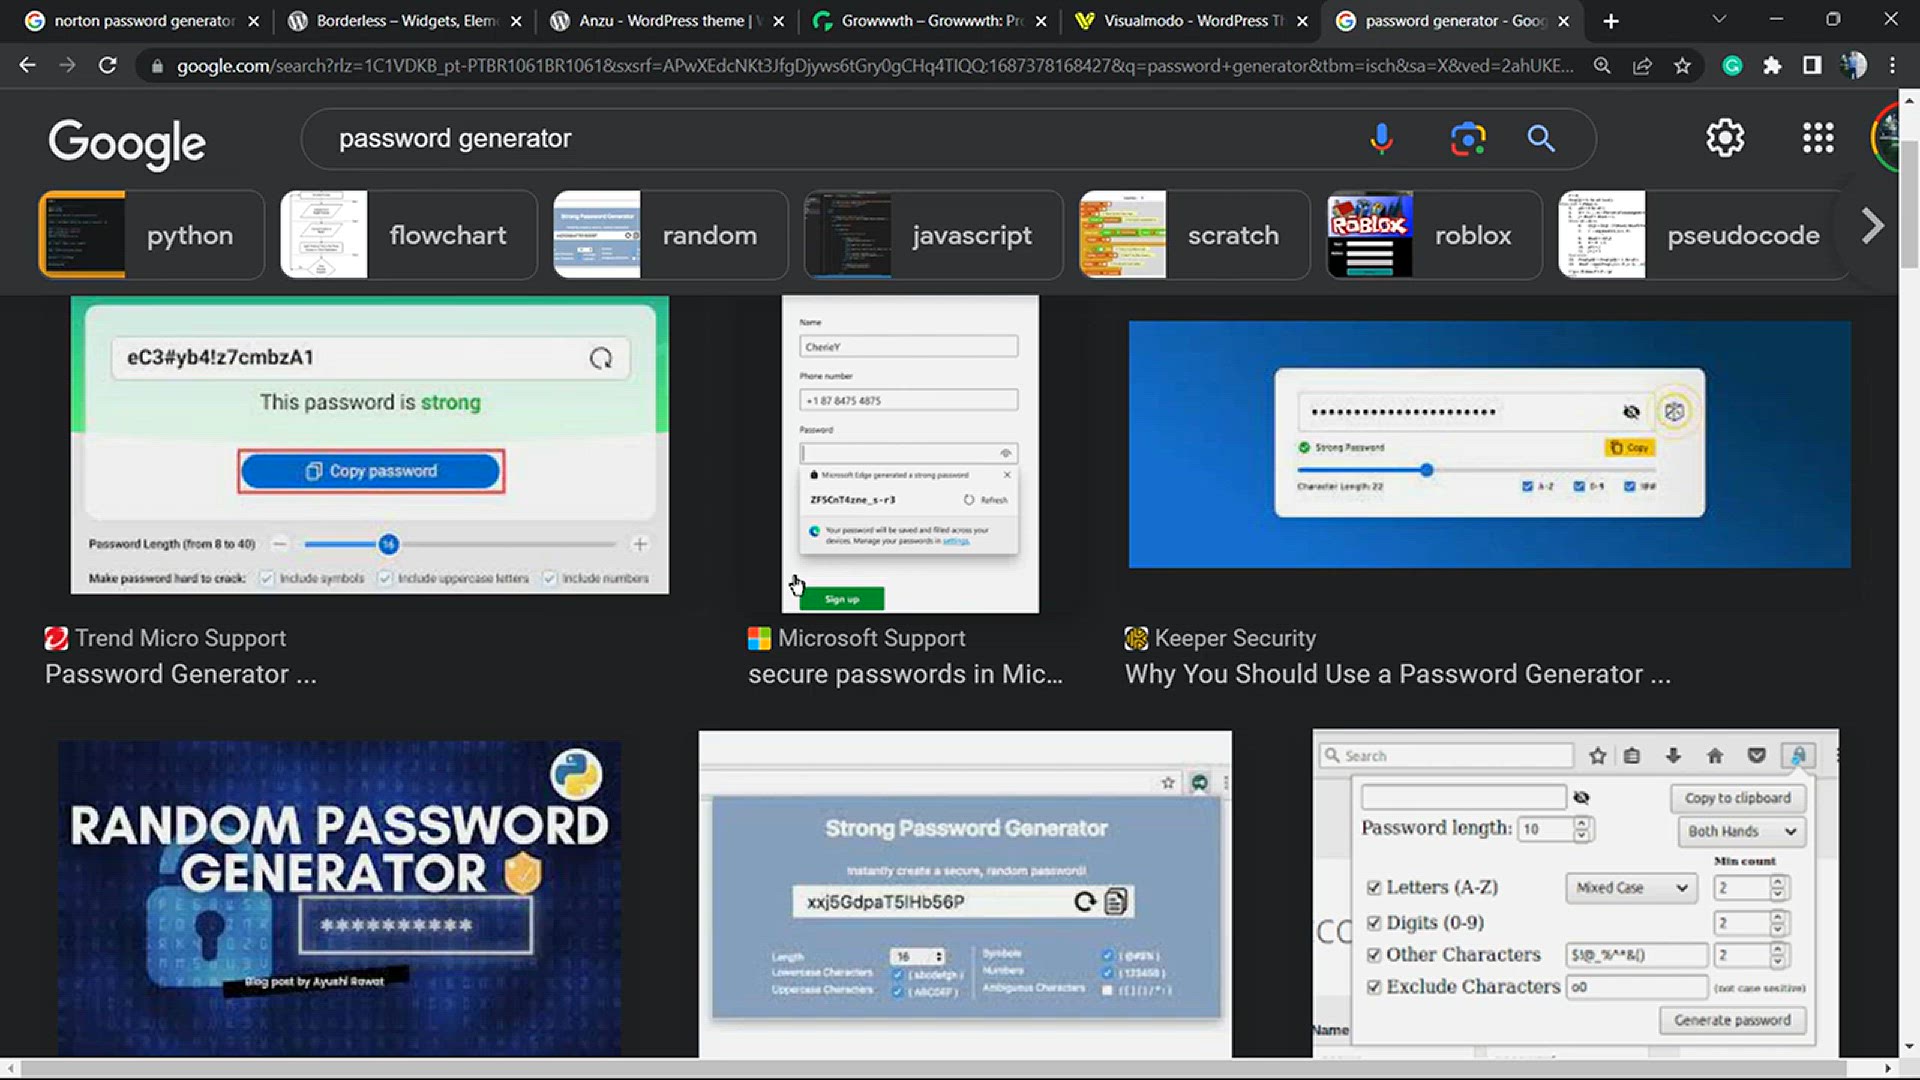The height and width of the screenshot is (1080, 1920).
Task: Go forward in browser history
Action: (67, 65)
